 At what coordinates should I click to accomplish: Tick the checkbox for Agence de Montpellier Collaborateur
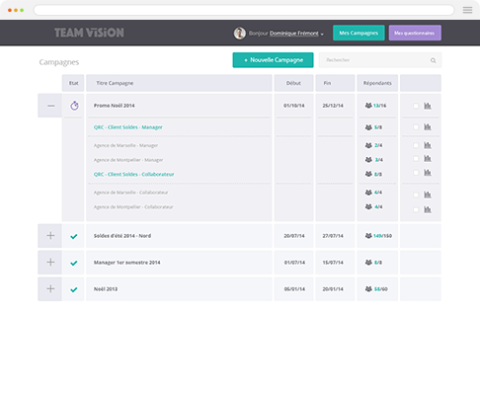click(x=416, y=209)
